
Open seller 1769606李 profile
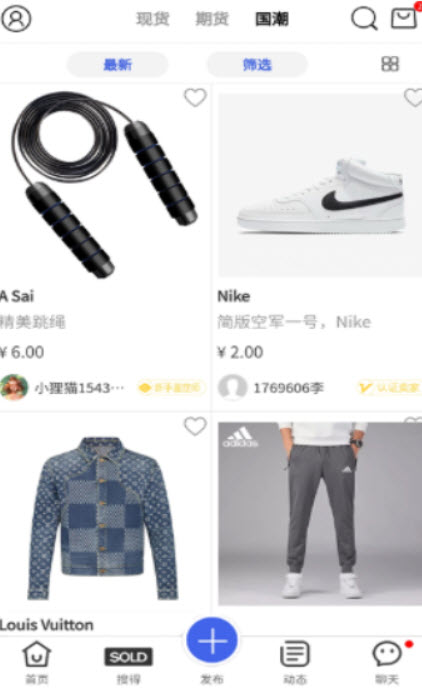tap(270, 388)
